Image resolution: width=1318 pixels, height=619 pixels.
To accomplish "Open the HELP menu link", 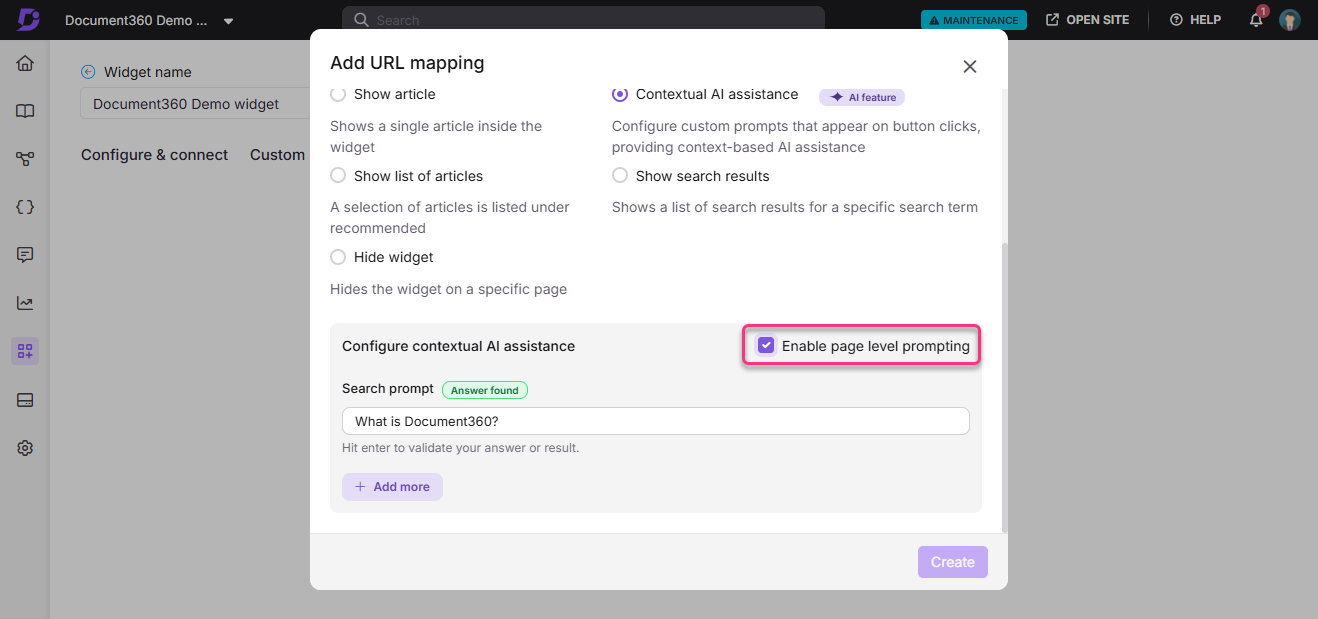I will click(x=1195, y=20).
